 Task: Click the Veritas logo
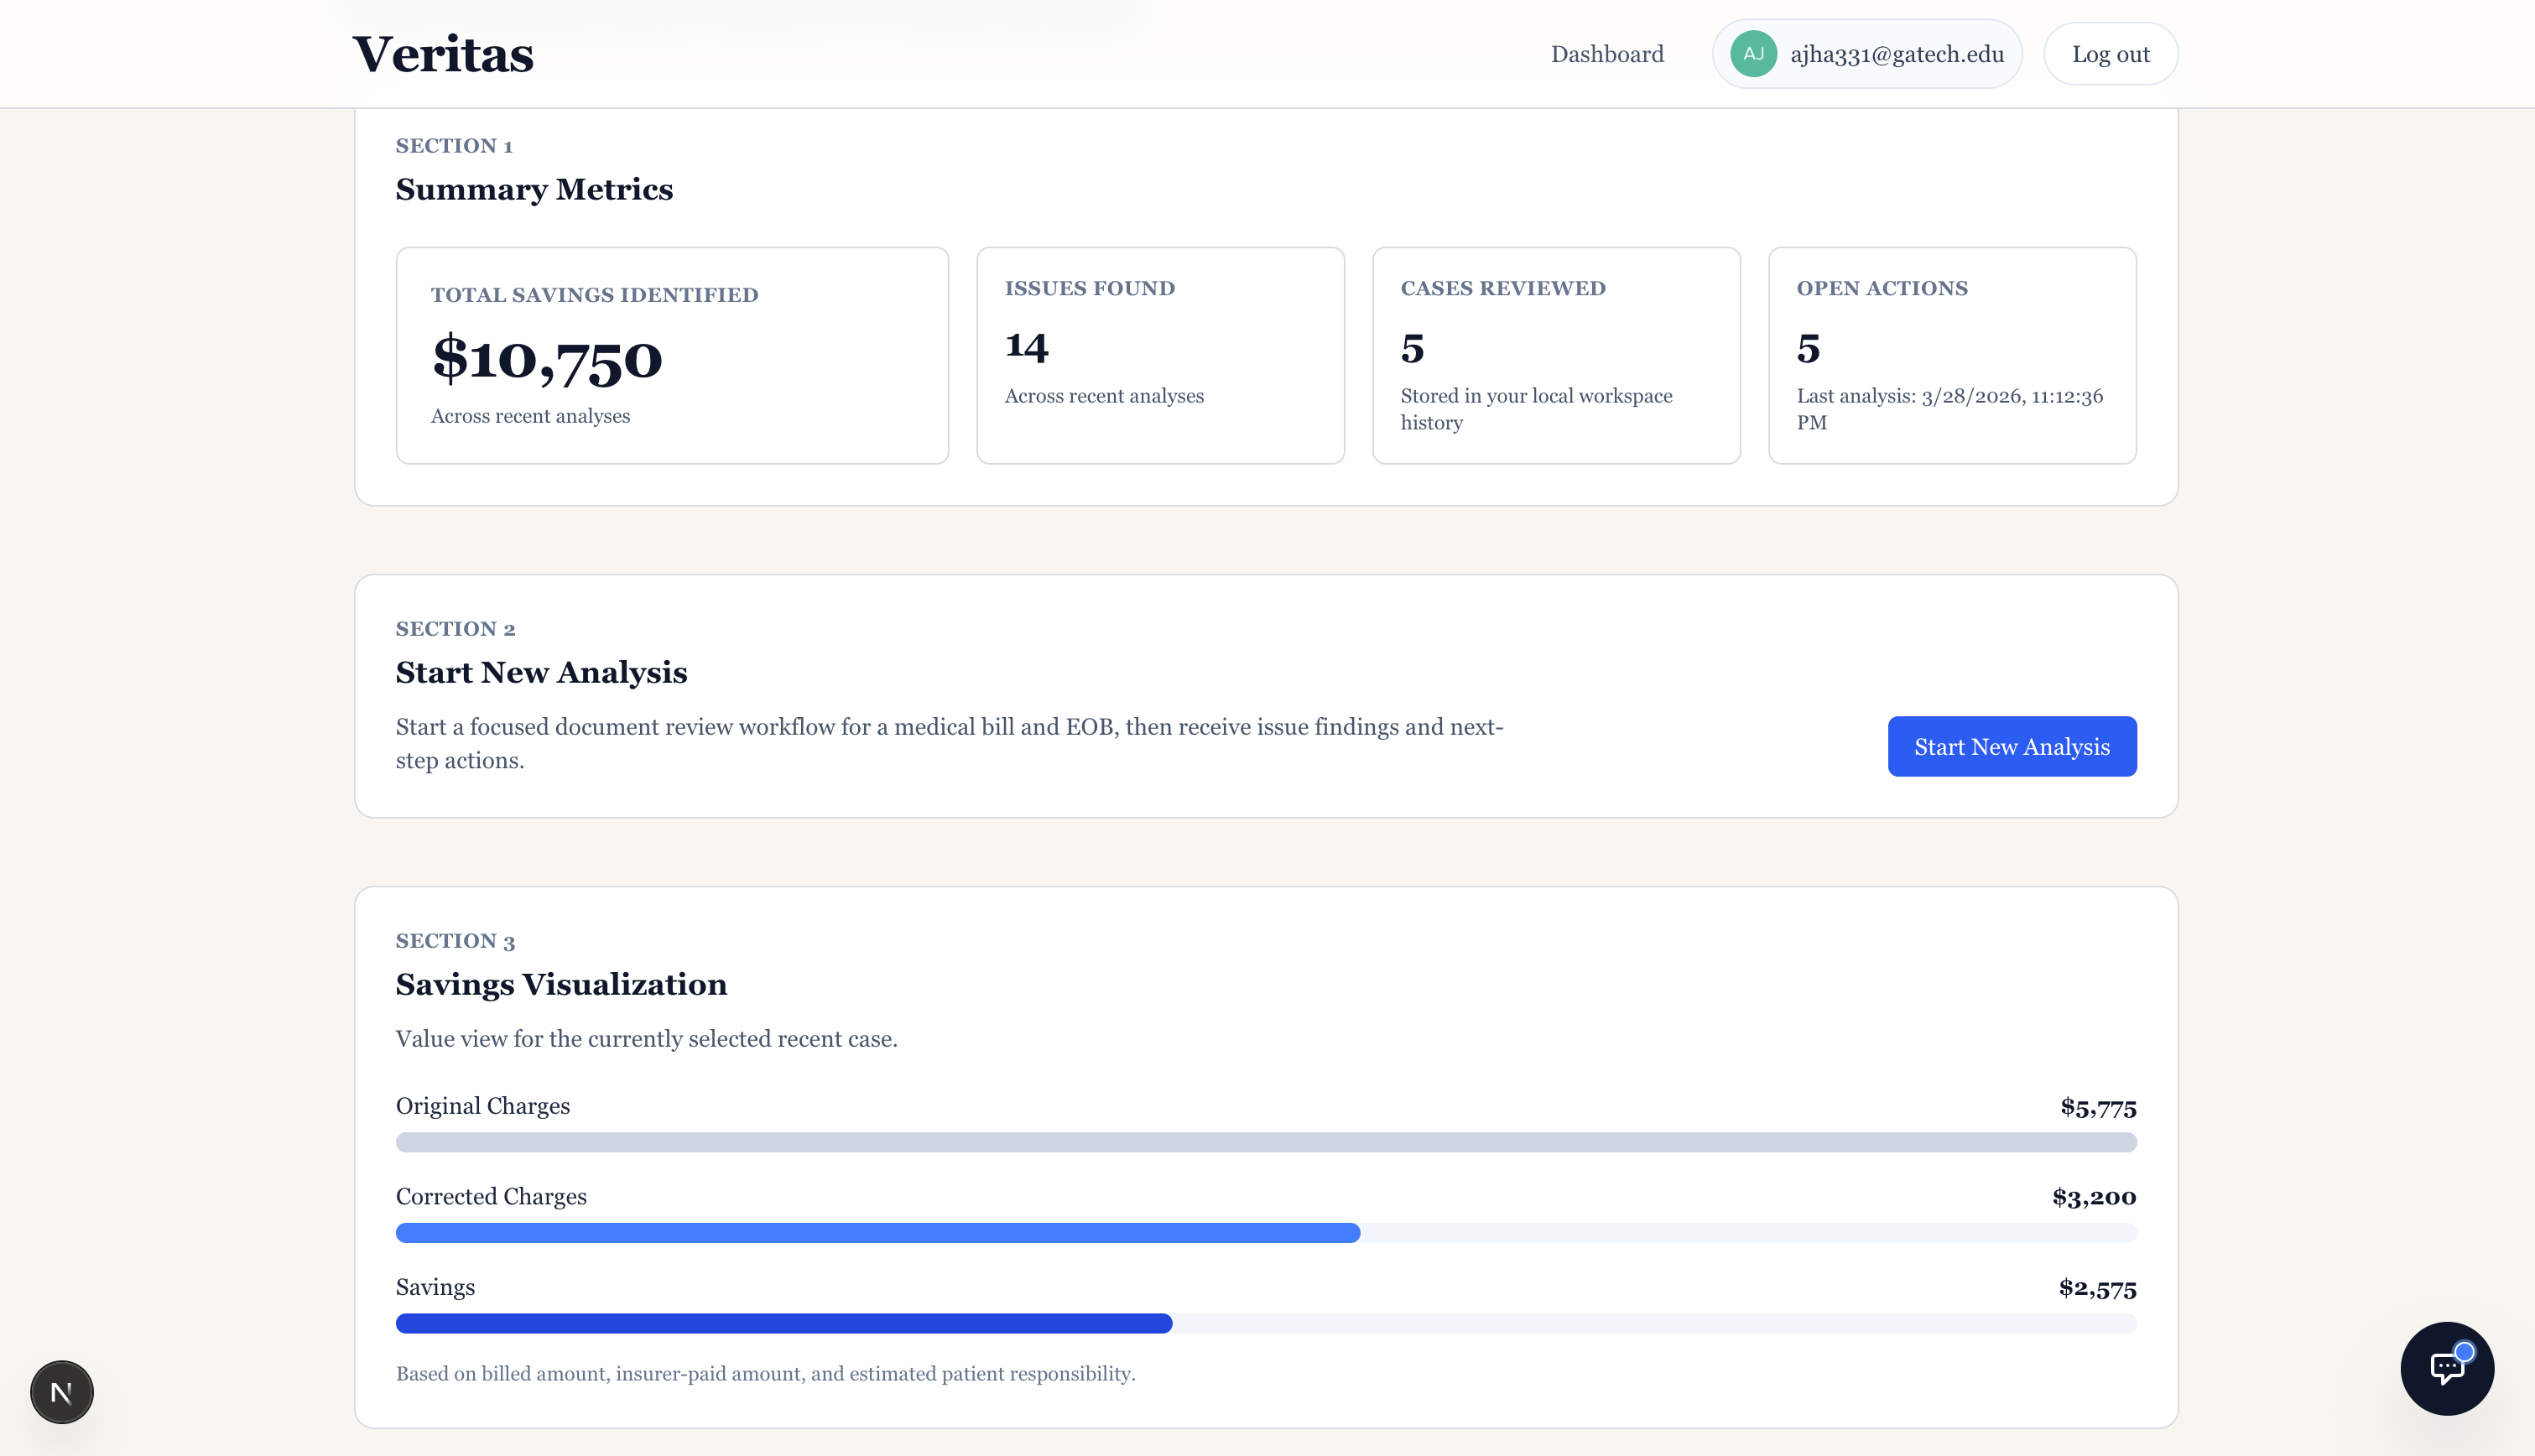pyautogui.click(x=443, y=54)
